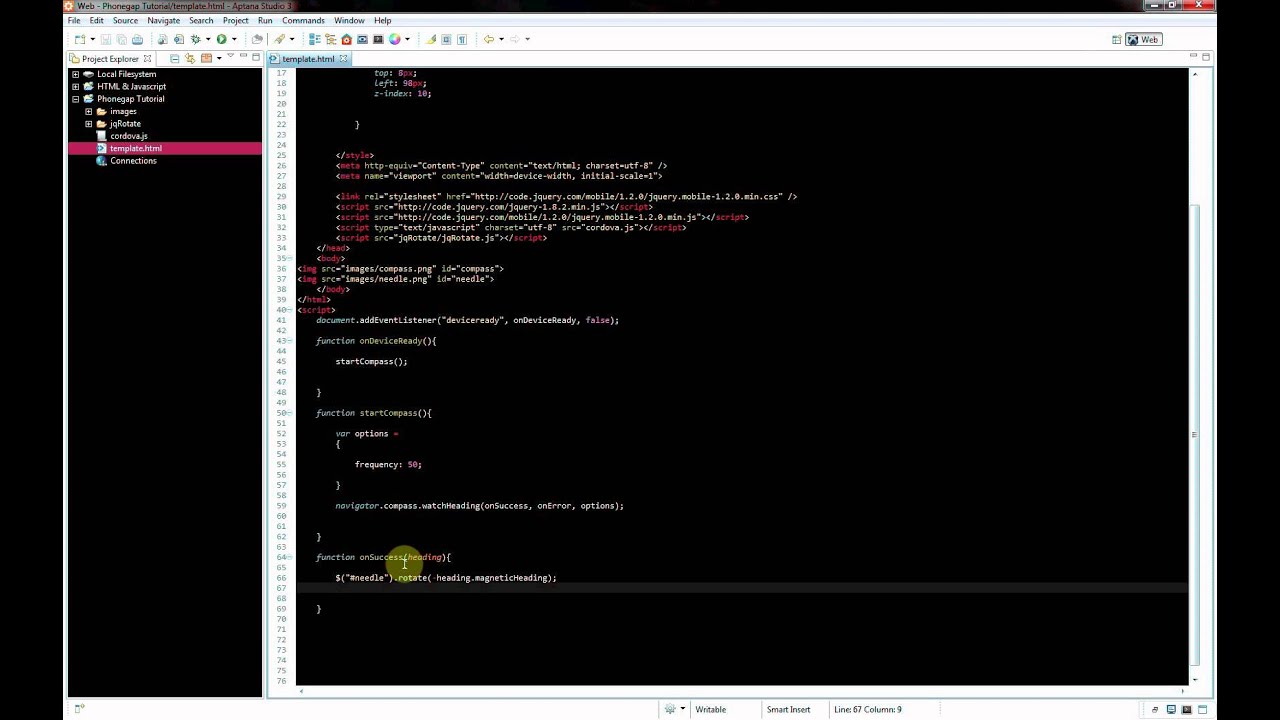
Task: Click the Outline list icon in the toolbar
Action: (x=314, y=39)
